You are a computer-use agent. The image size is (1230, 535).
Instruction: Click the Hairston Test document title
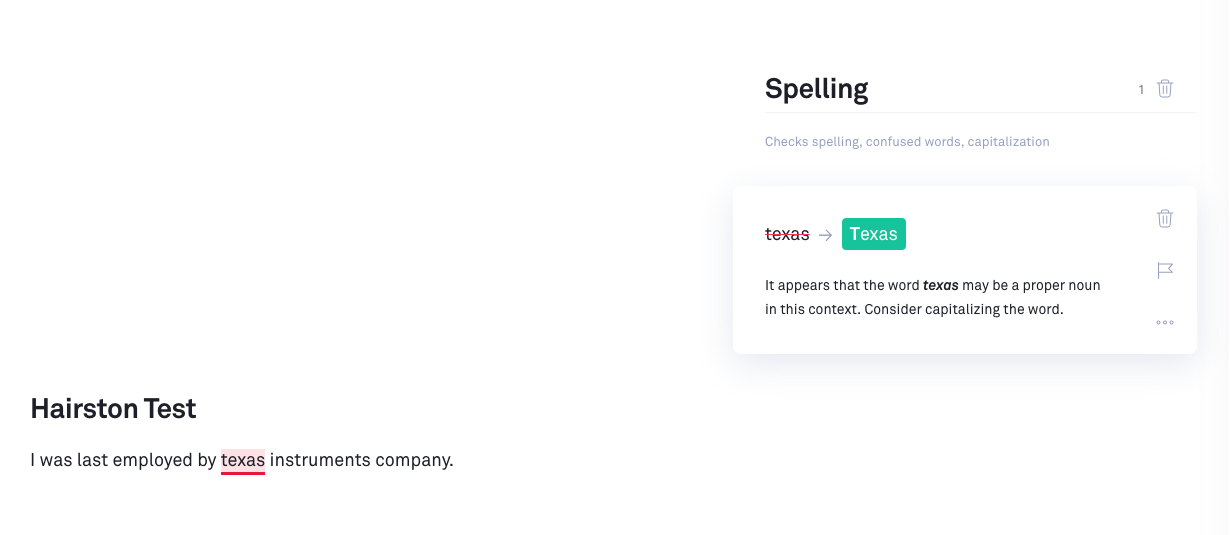pyautogui.click(x=113, y=408)
